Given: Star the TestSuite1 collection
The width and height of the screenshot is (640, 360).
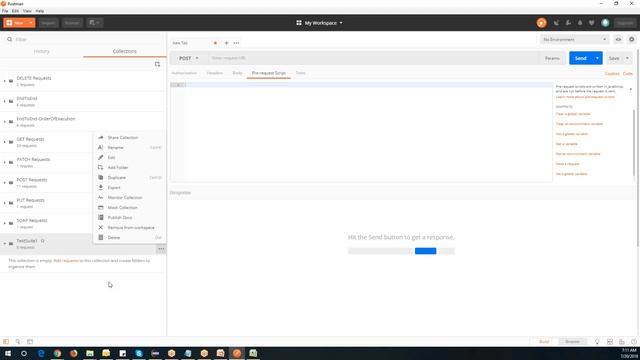Looking at the screenshot, I should (x=42, y=241).
